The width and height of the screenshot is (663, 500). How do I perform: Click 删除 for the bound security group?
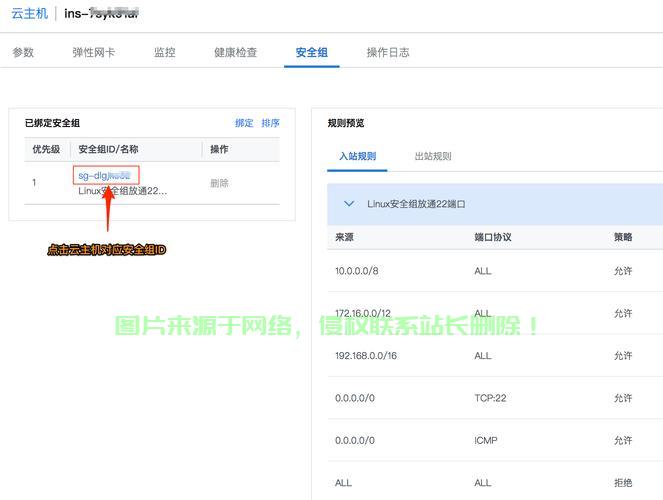coord(219,183)
